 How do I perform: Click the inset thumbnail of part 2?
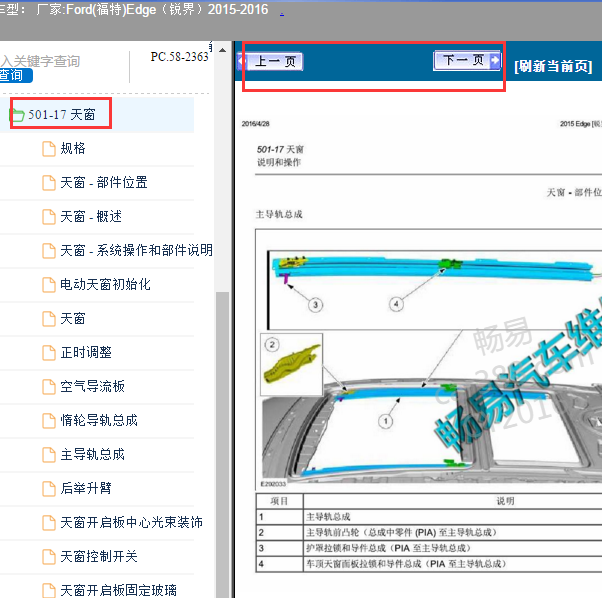pyautogui.click(x=291, y=364)
